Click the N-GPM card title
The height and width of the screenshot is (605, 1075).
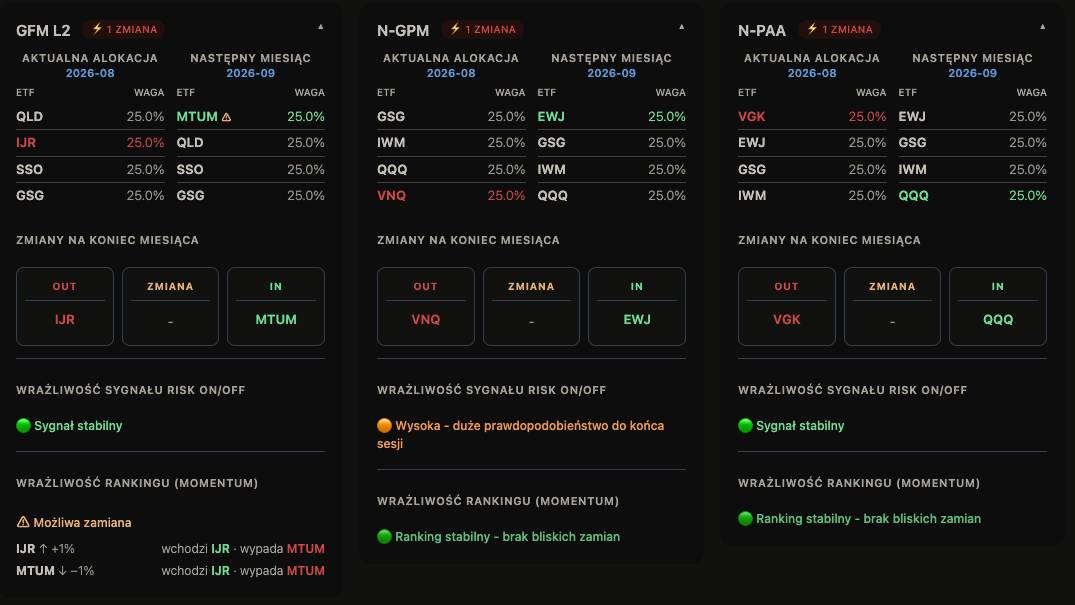[x=403, y=31]
